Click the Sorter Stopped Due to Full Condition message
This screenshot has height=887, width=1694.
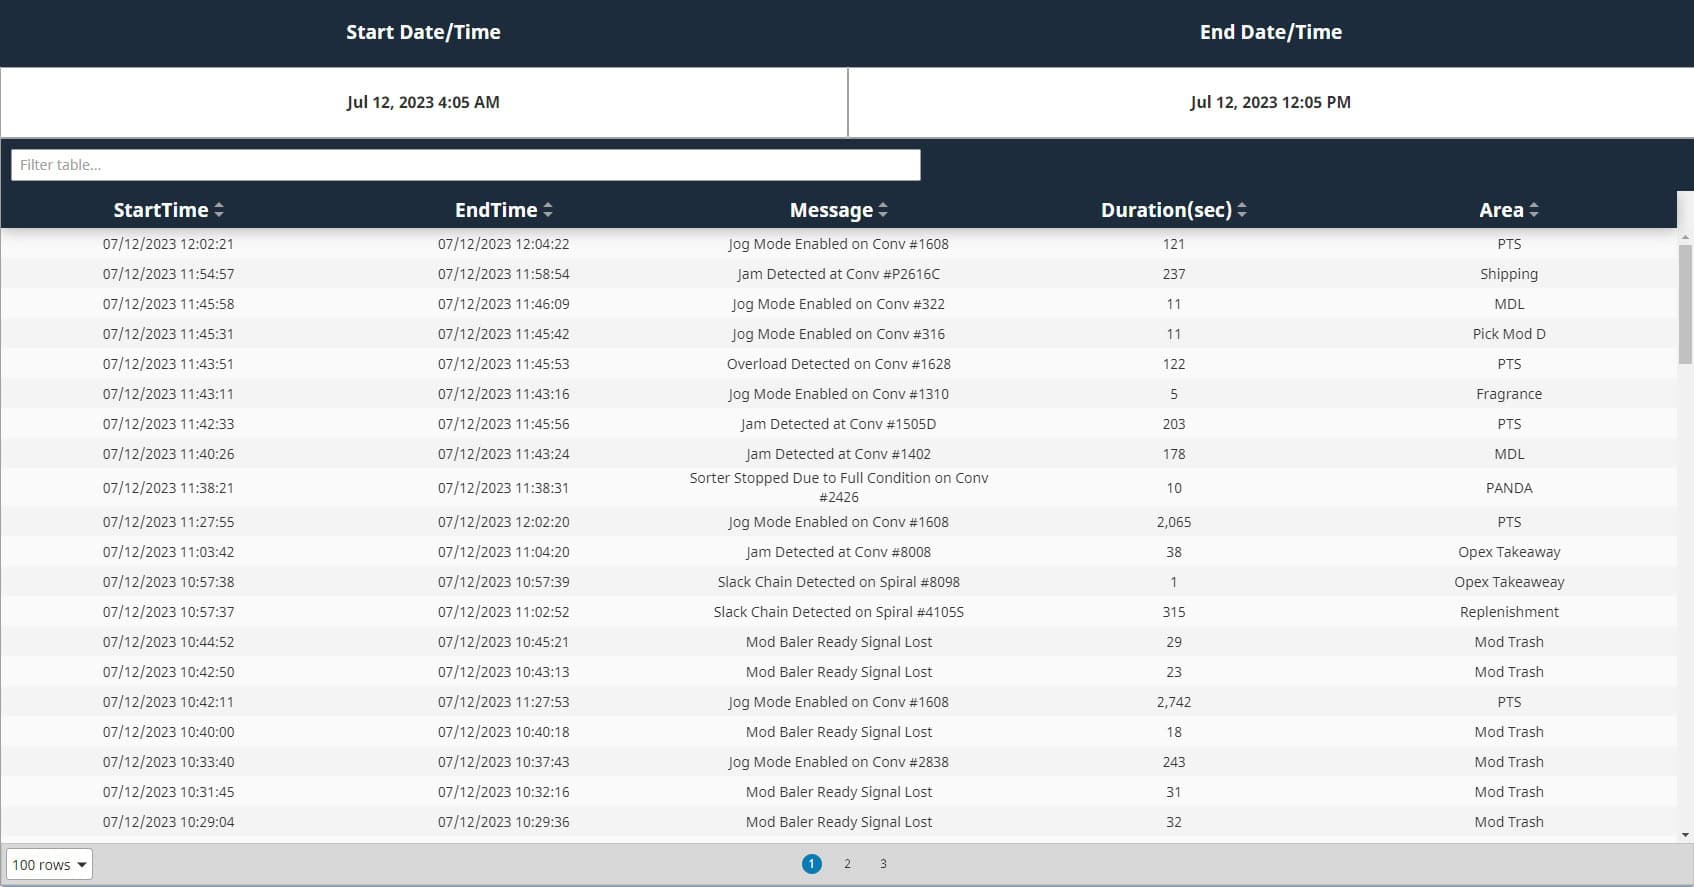pyautogui.click(x=838, y=487)
